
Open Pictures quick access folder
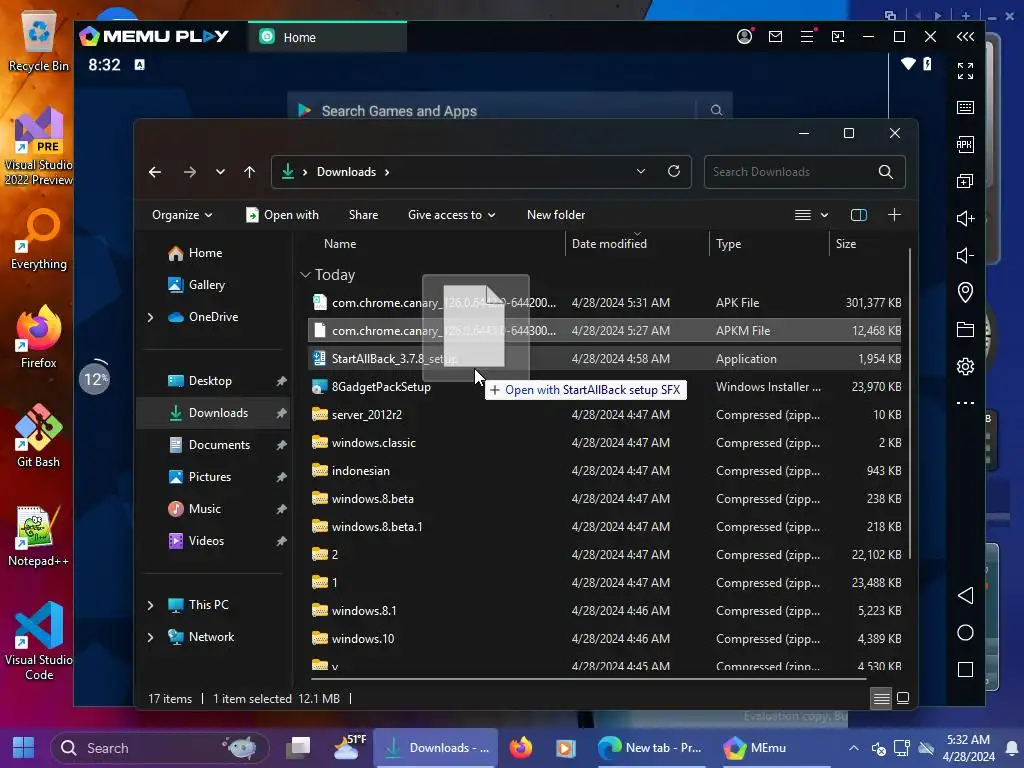click(x=214, y=477)
